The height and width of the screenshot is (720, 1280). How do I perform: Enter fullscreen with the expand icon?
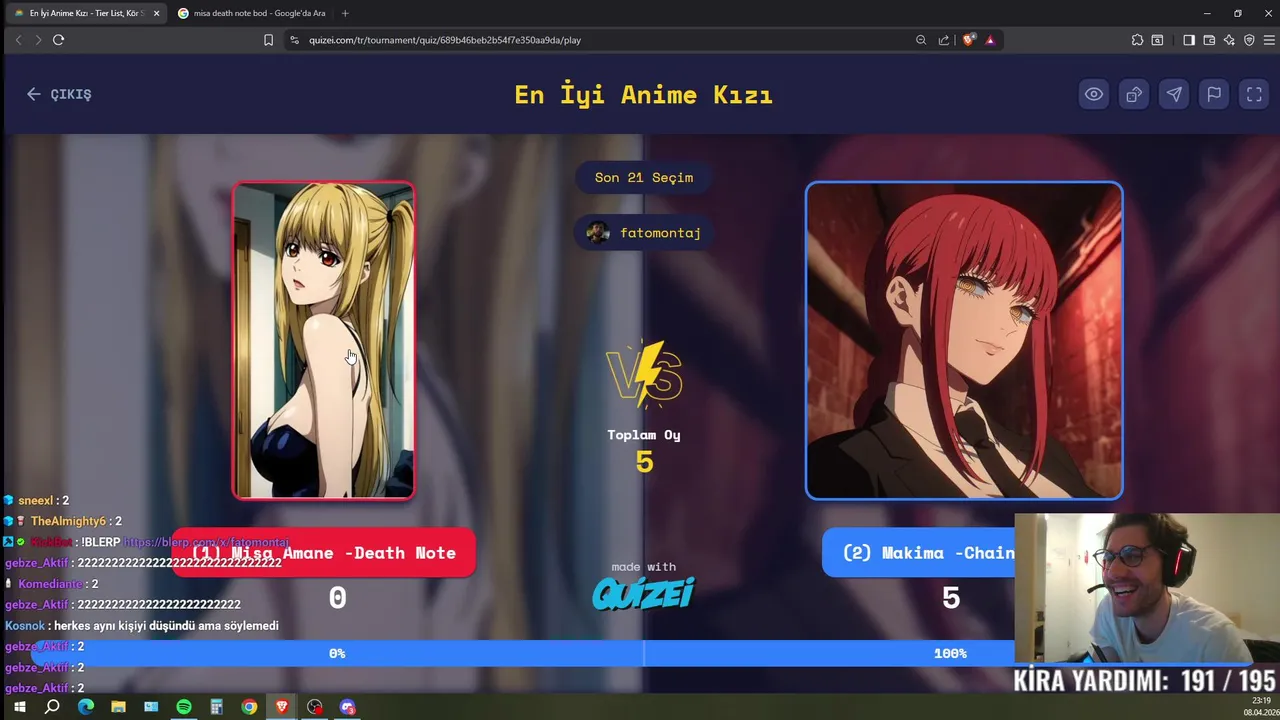coord(1254,94)
